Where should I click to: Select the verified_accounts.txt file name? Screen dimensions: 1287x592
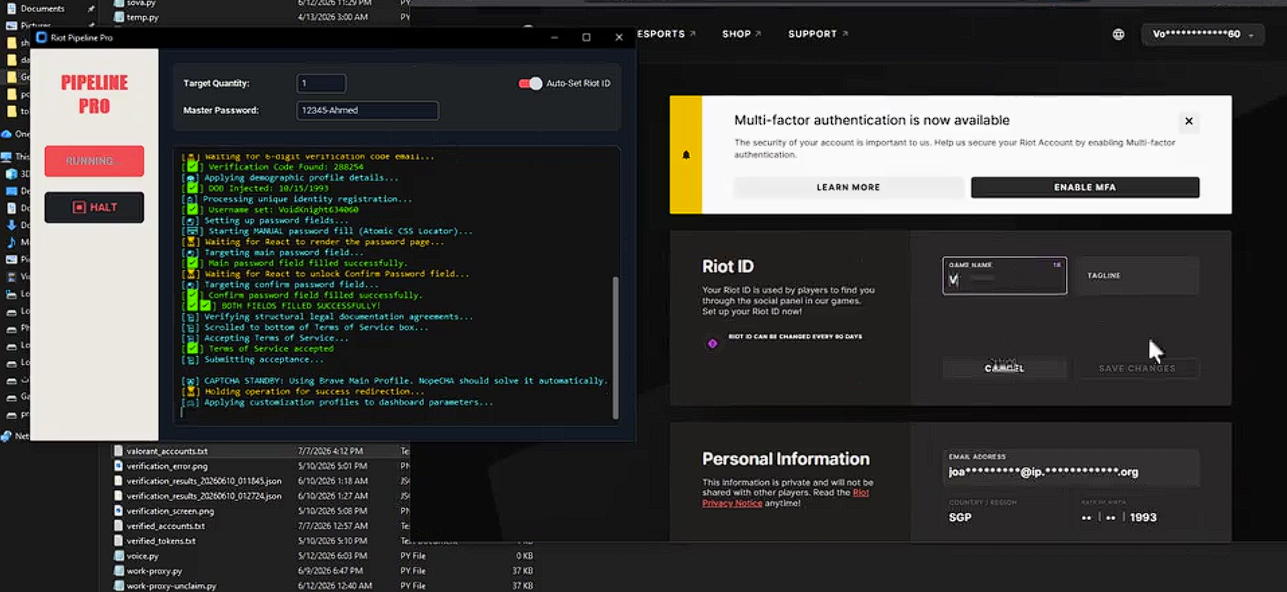pyautogui.click(x=166, y=526)
